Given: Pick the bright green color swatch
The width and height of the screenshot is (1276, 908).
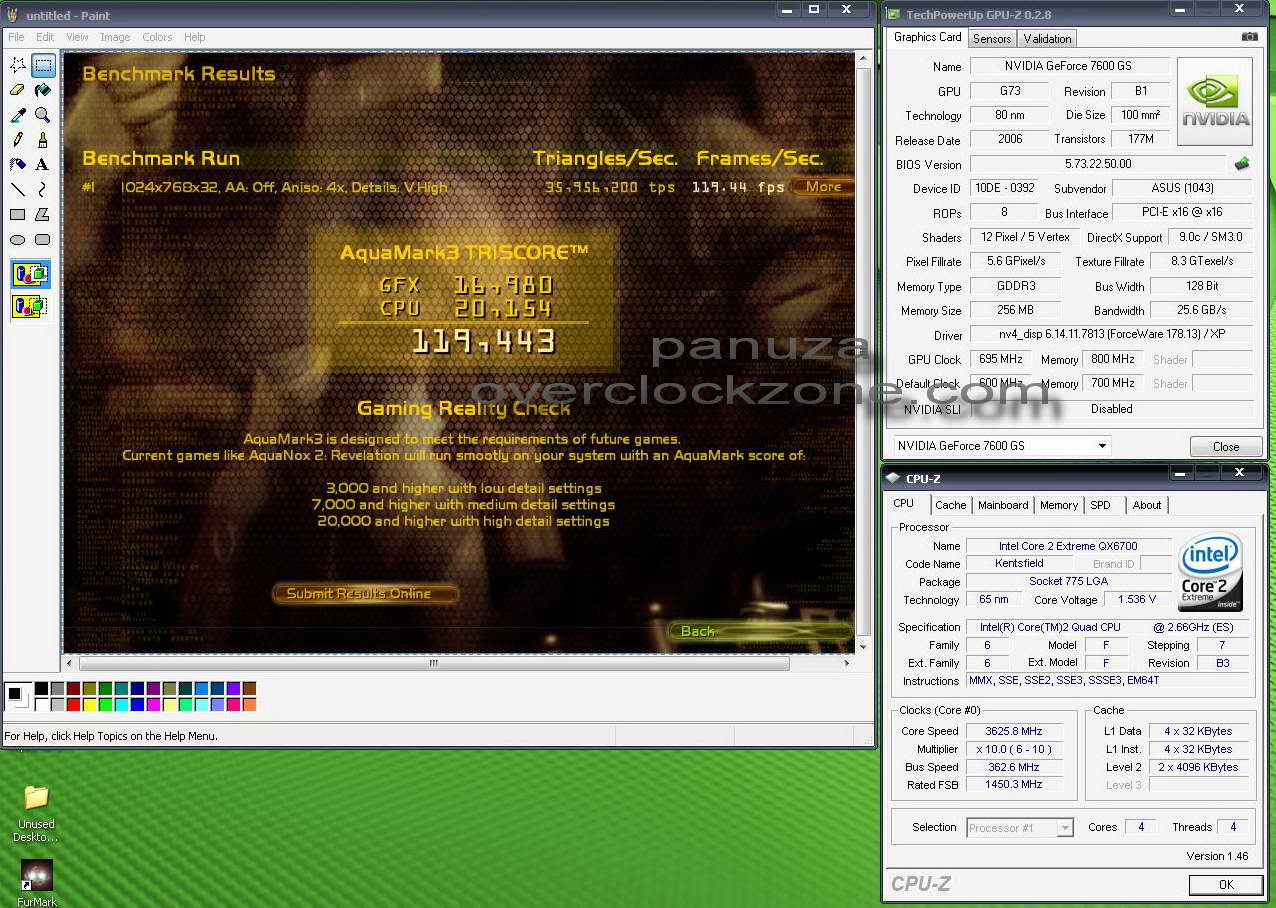Looking at the screenshot, I should [105, 704].
